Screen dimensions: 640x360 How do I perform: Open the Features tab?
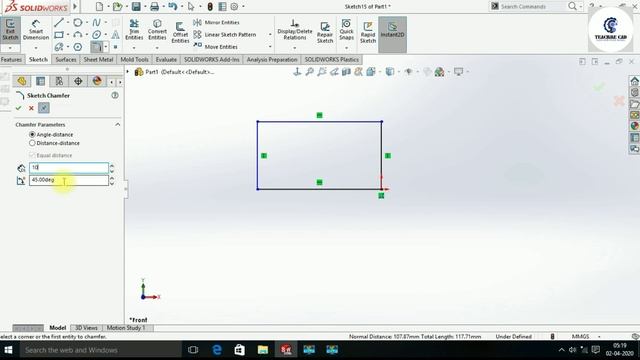pos(11,60)
